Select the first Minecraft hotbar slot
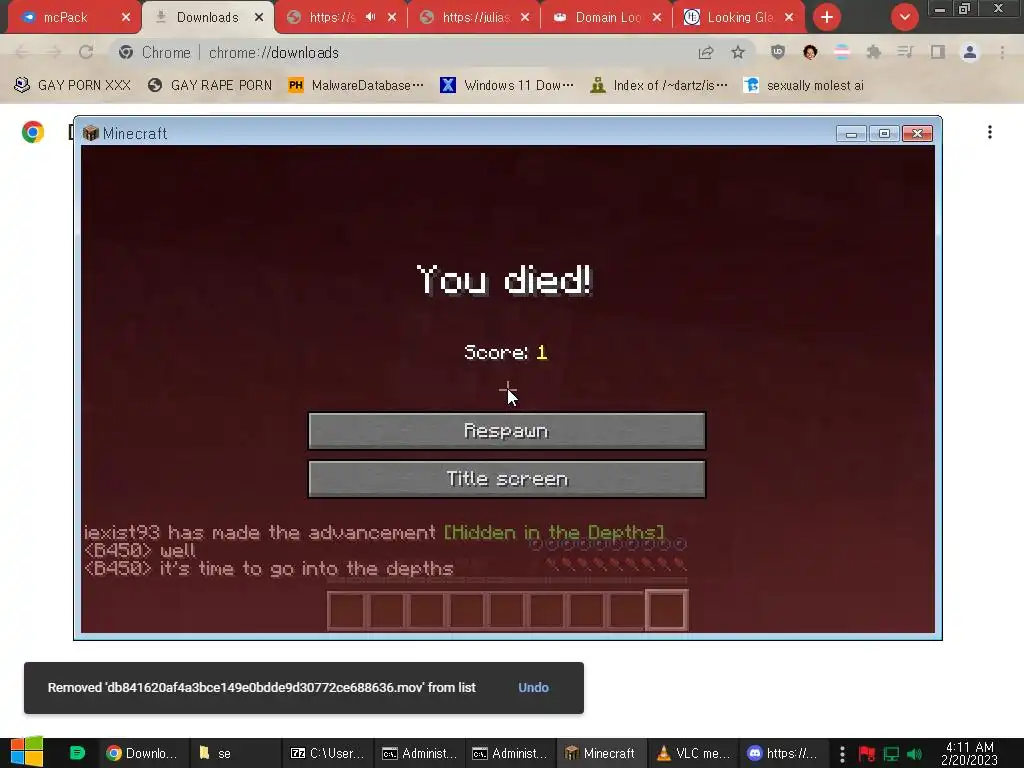This screenshot has height=768, width=1024. (x=346, y=611)
